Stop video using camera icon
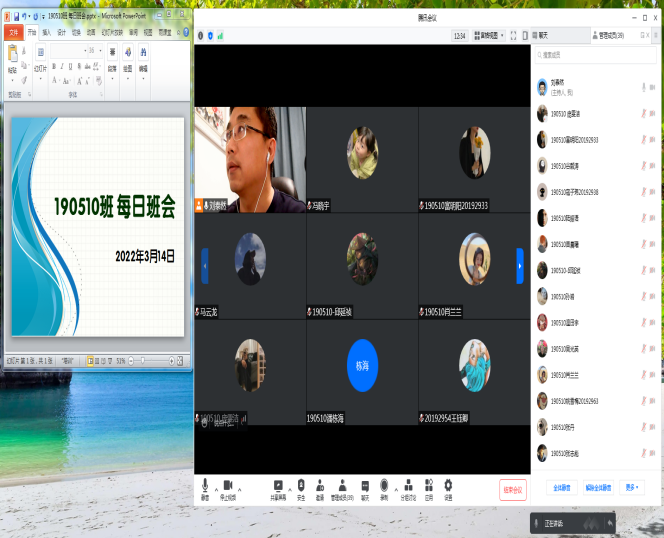 (228, 486)
